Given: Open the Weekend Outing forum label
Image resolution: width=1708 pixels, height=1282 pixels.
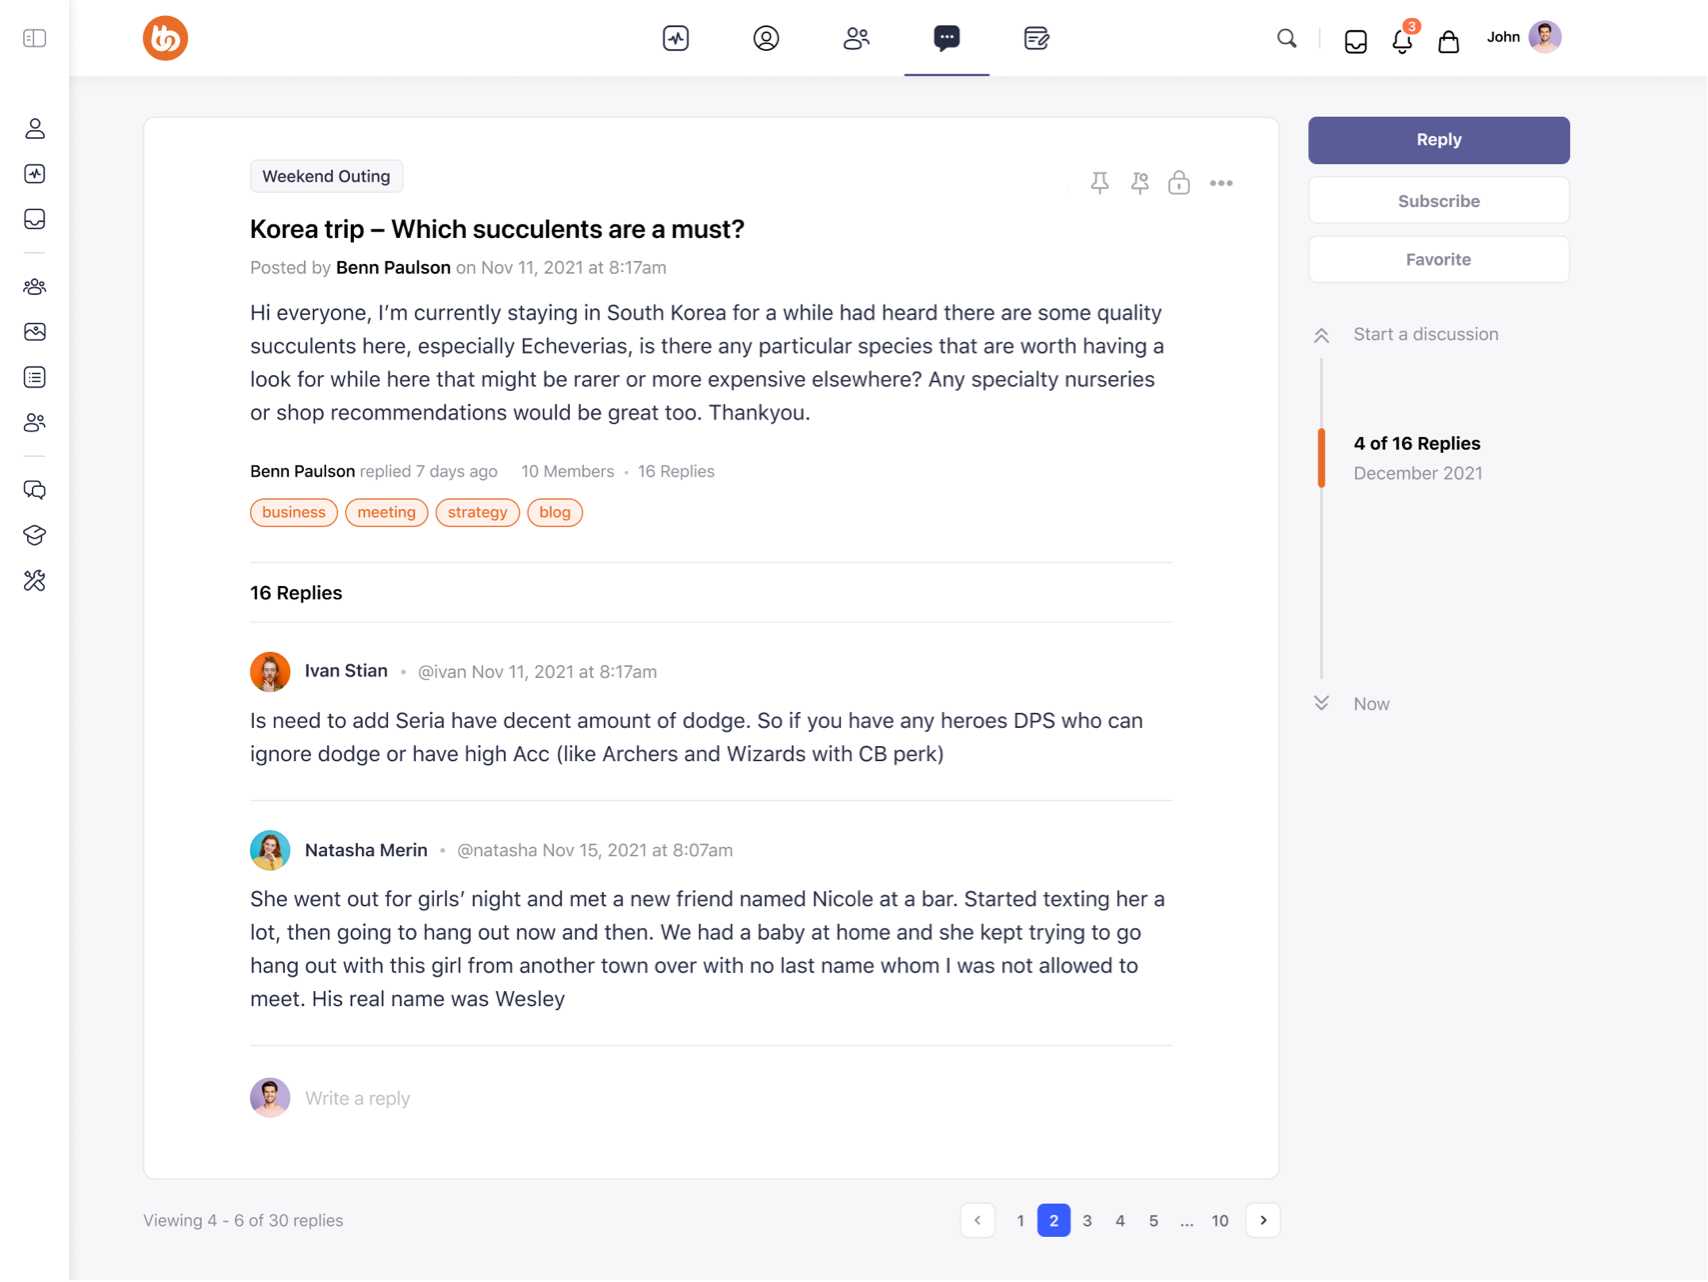Looking at the screenshot, I should pos(326,176).
